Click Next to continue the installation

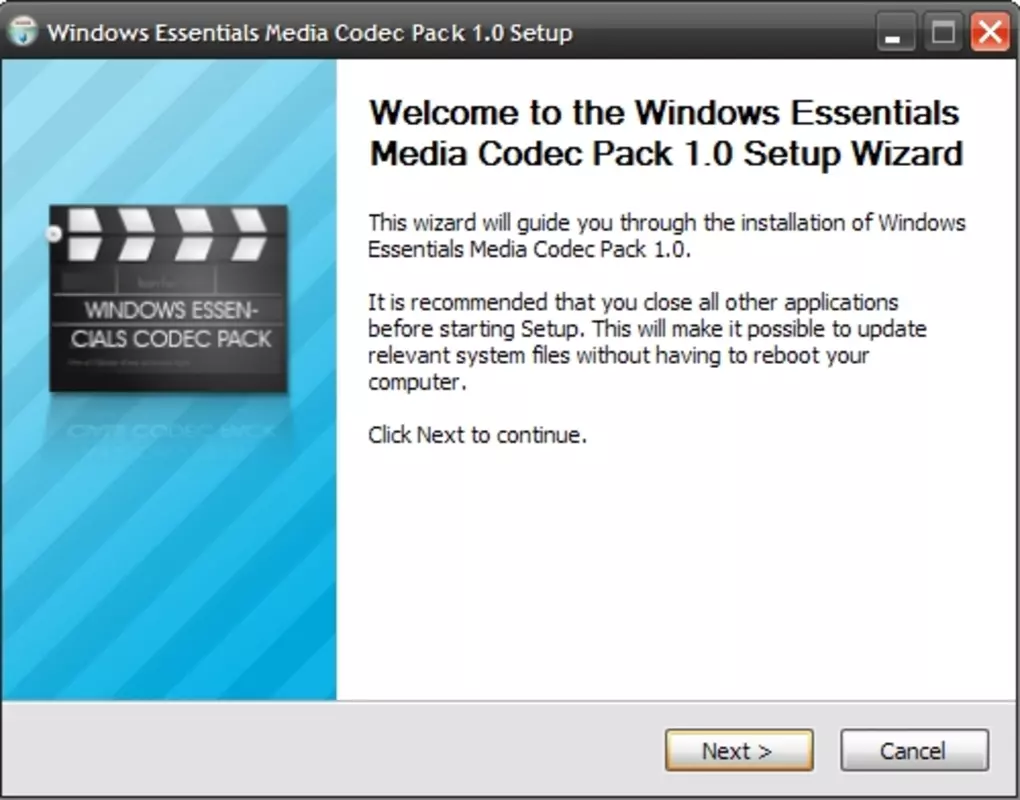pyautogui.click(x=739, y=751)
